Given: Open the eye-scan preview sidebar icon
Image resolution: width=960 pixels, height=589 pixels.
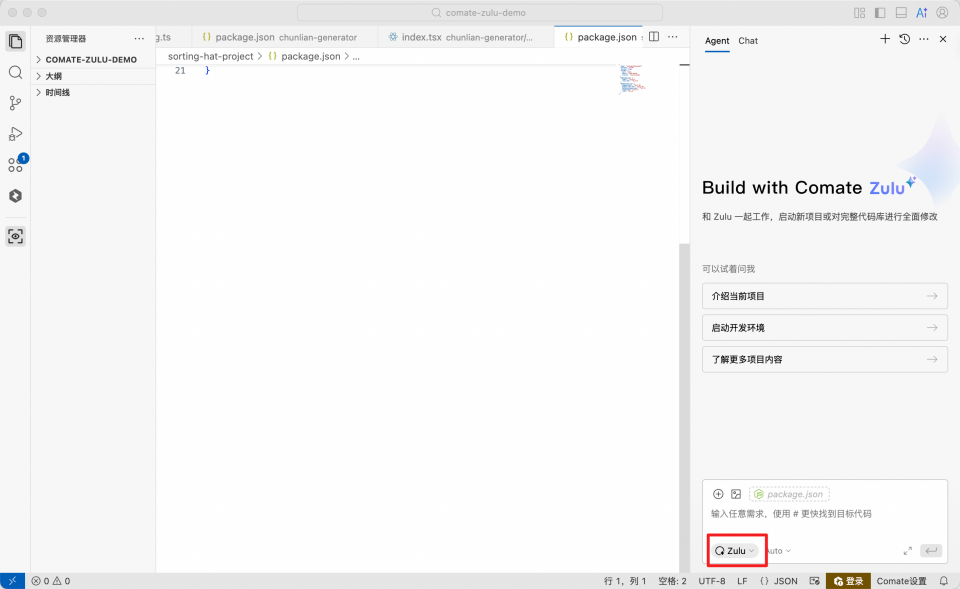Looking at the screenshot, I should [15, 236].
